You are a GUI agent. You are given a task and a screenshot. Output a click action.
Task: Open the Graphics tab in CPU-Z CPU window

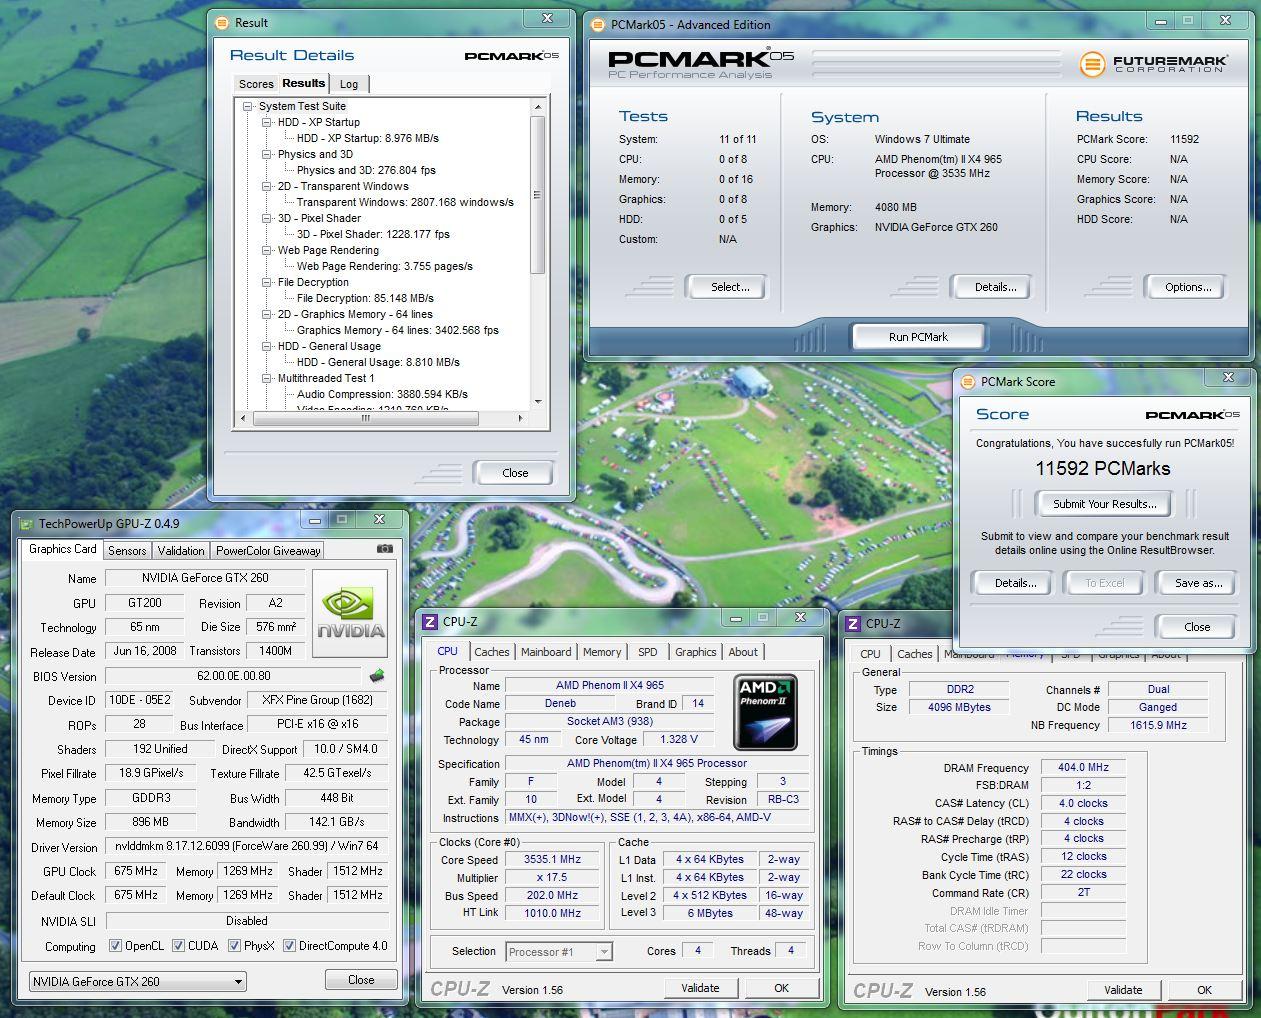pos(695,652)
